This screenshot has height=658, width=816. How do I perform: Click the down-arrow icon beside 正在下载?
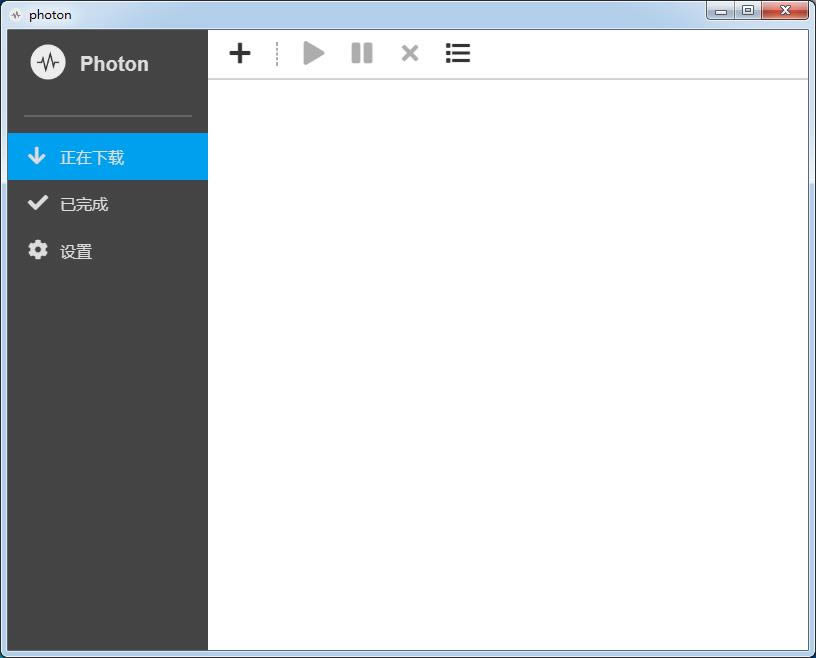click(37, 156)
